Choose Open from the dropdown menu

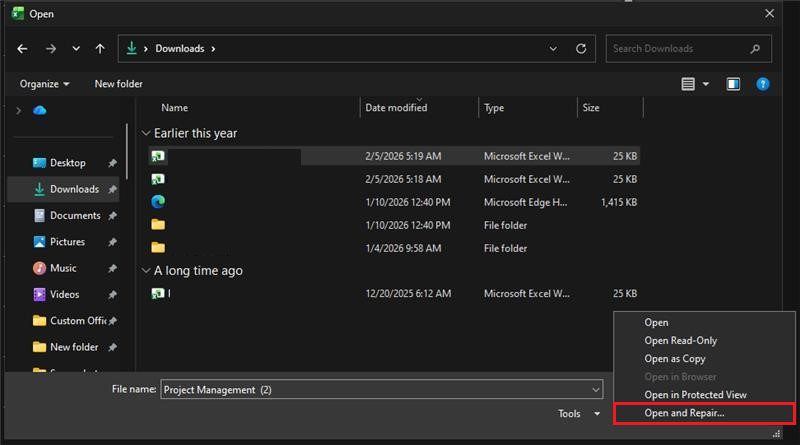[x=656, y=323]
